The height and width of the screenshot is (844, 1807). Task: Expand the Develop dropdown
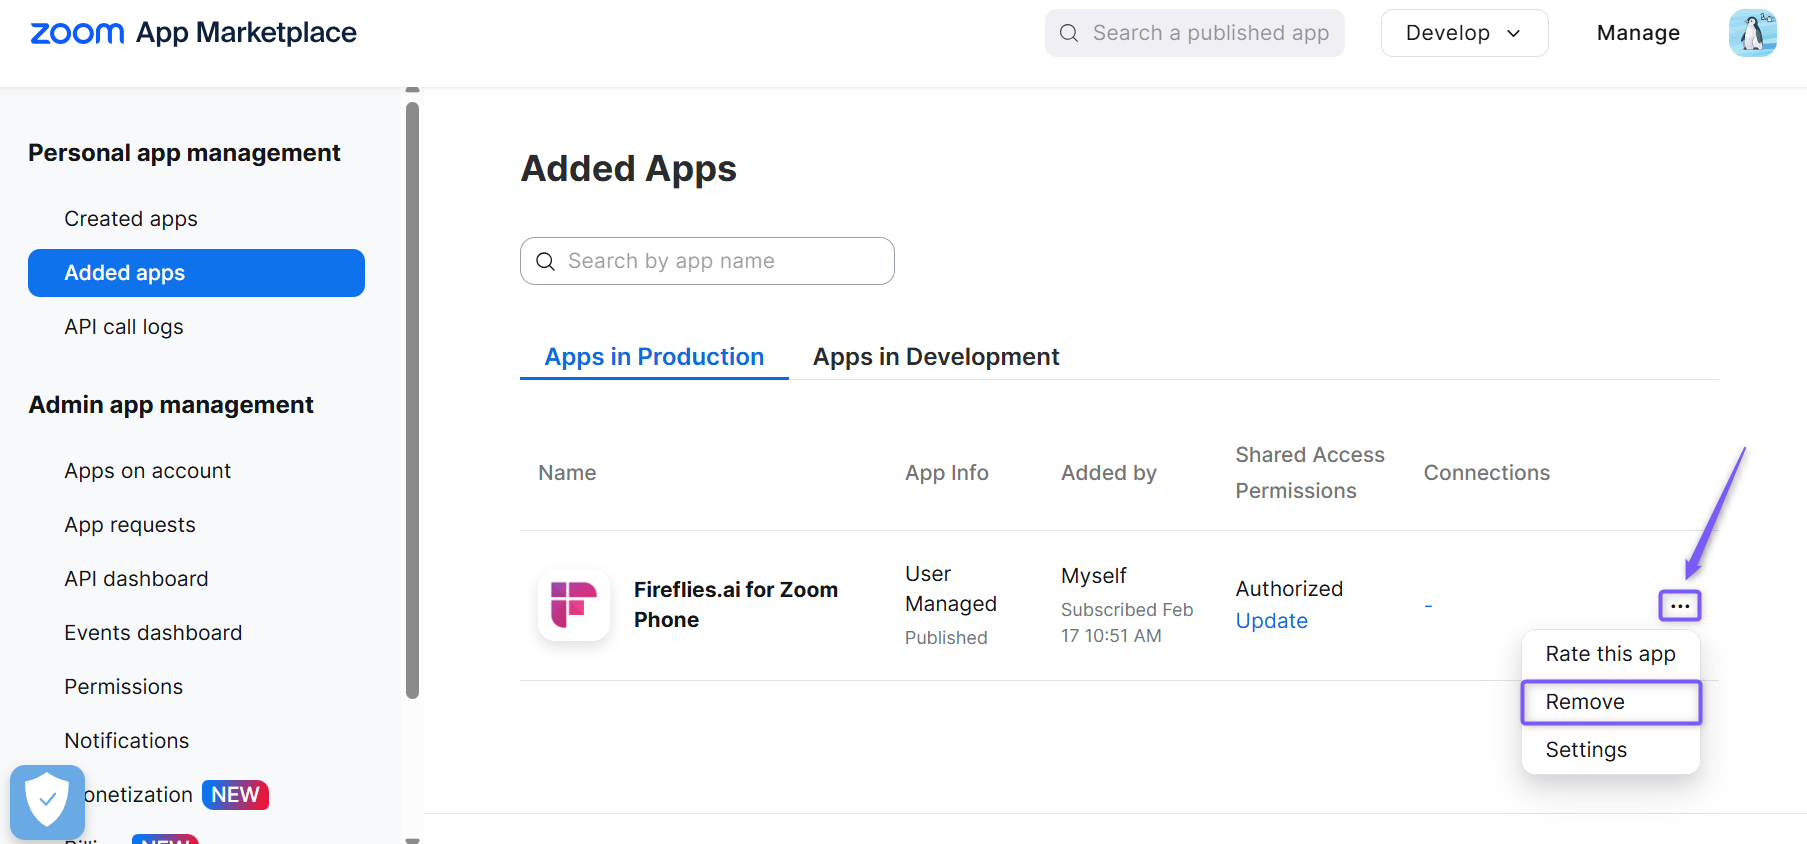(1464, 33)
